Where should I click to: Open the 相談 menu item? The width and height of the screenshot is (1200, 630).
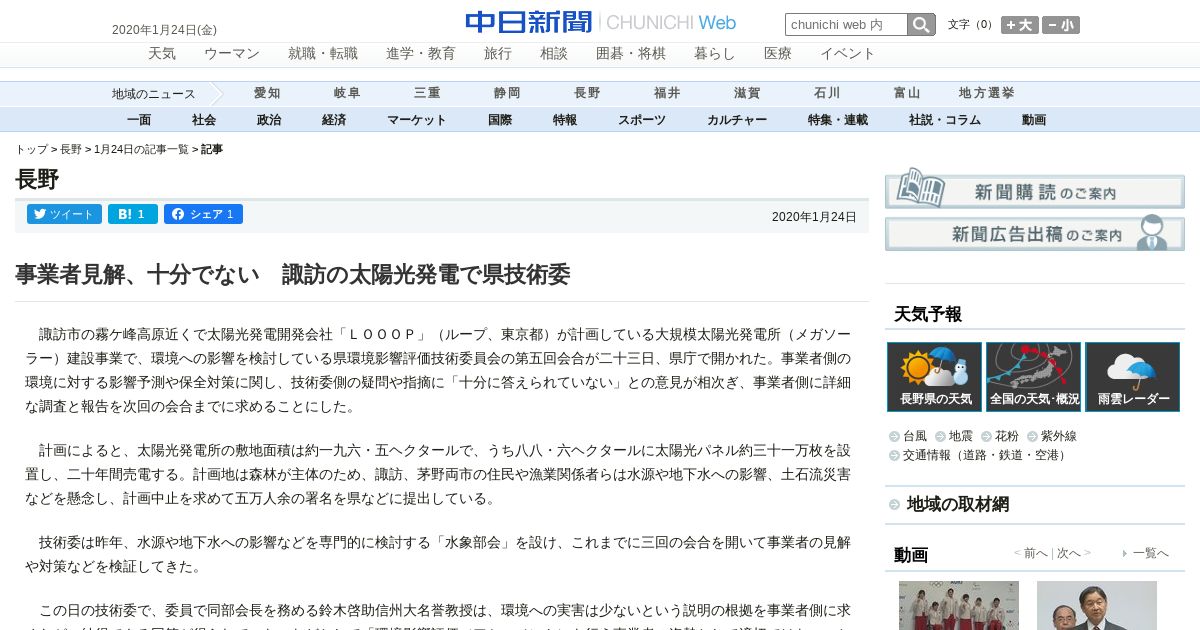click(554, 53)
